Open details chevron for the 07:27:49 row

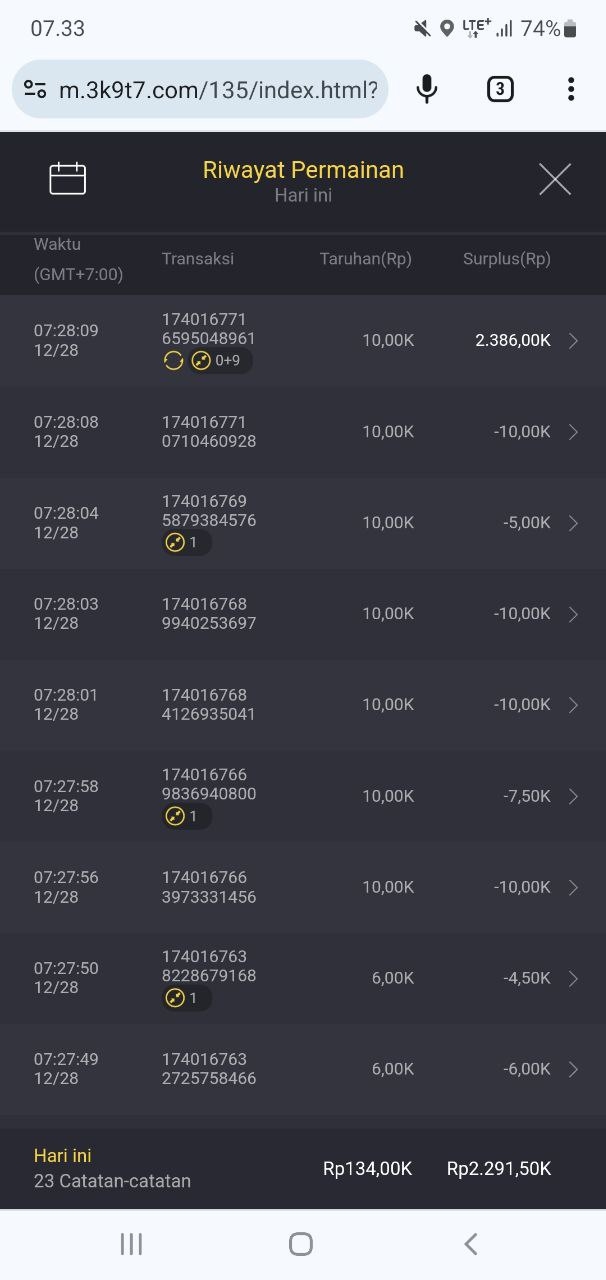(573, 1069)
